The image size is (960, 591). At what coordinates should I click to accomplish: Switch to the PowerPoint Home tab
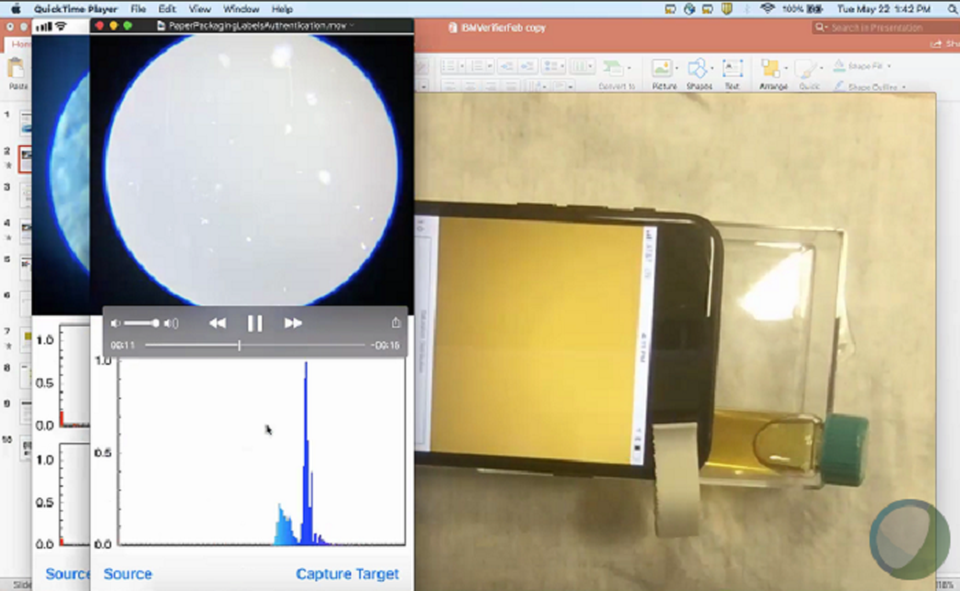(x=20, y=44)
